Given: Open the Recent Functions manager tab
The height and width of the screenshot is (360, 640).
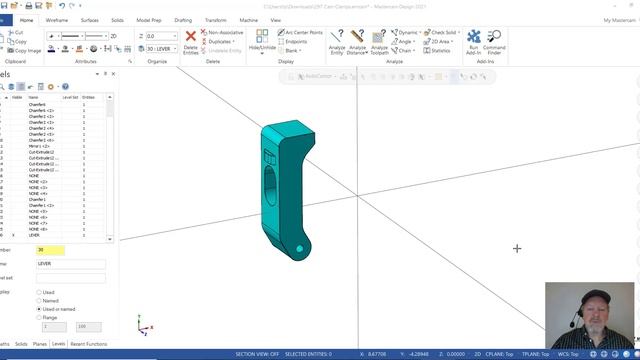Looking at the screenshot, I should pos(89,344).
